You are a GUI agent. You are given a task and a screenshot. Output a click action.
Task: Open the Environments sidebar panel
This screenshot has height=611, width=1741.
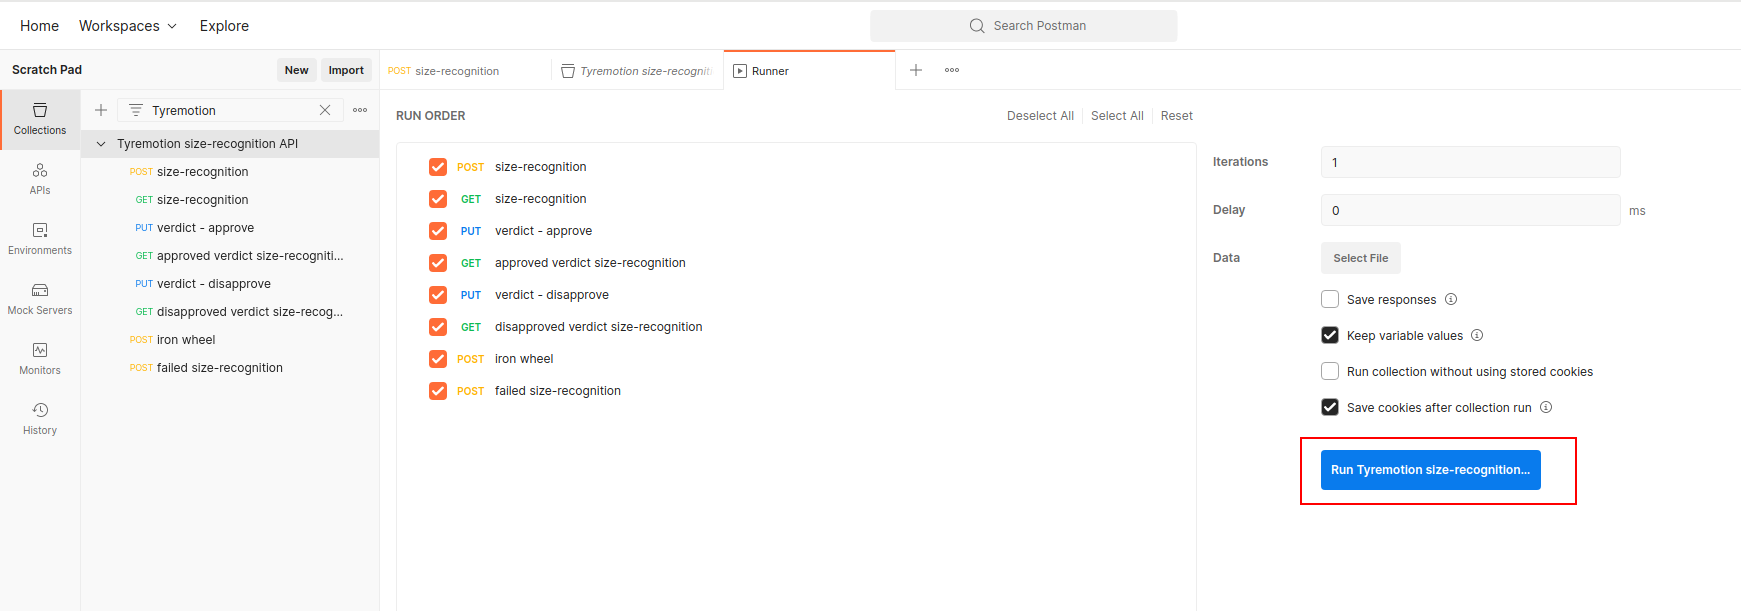pos(40,239)
